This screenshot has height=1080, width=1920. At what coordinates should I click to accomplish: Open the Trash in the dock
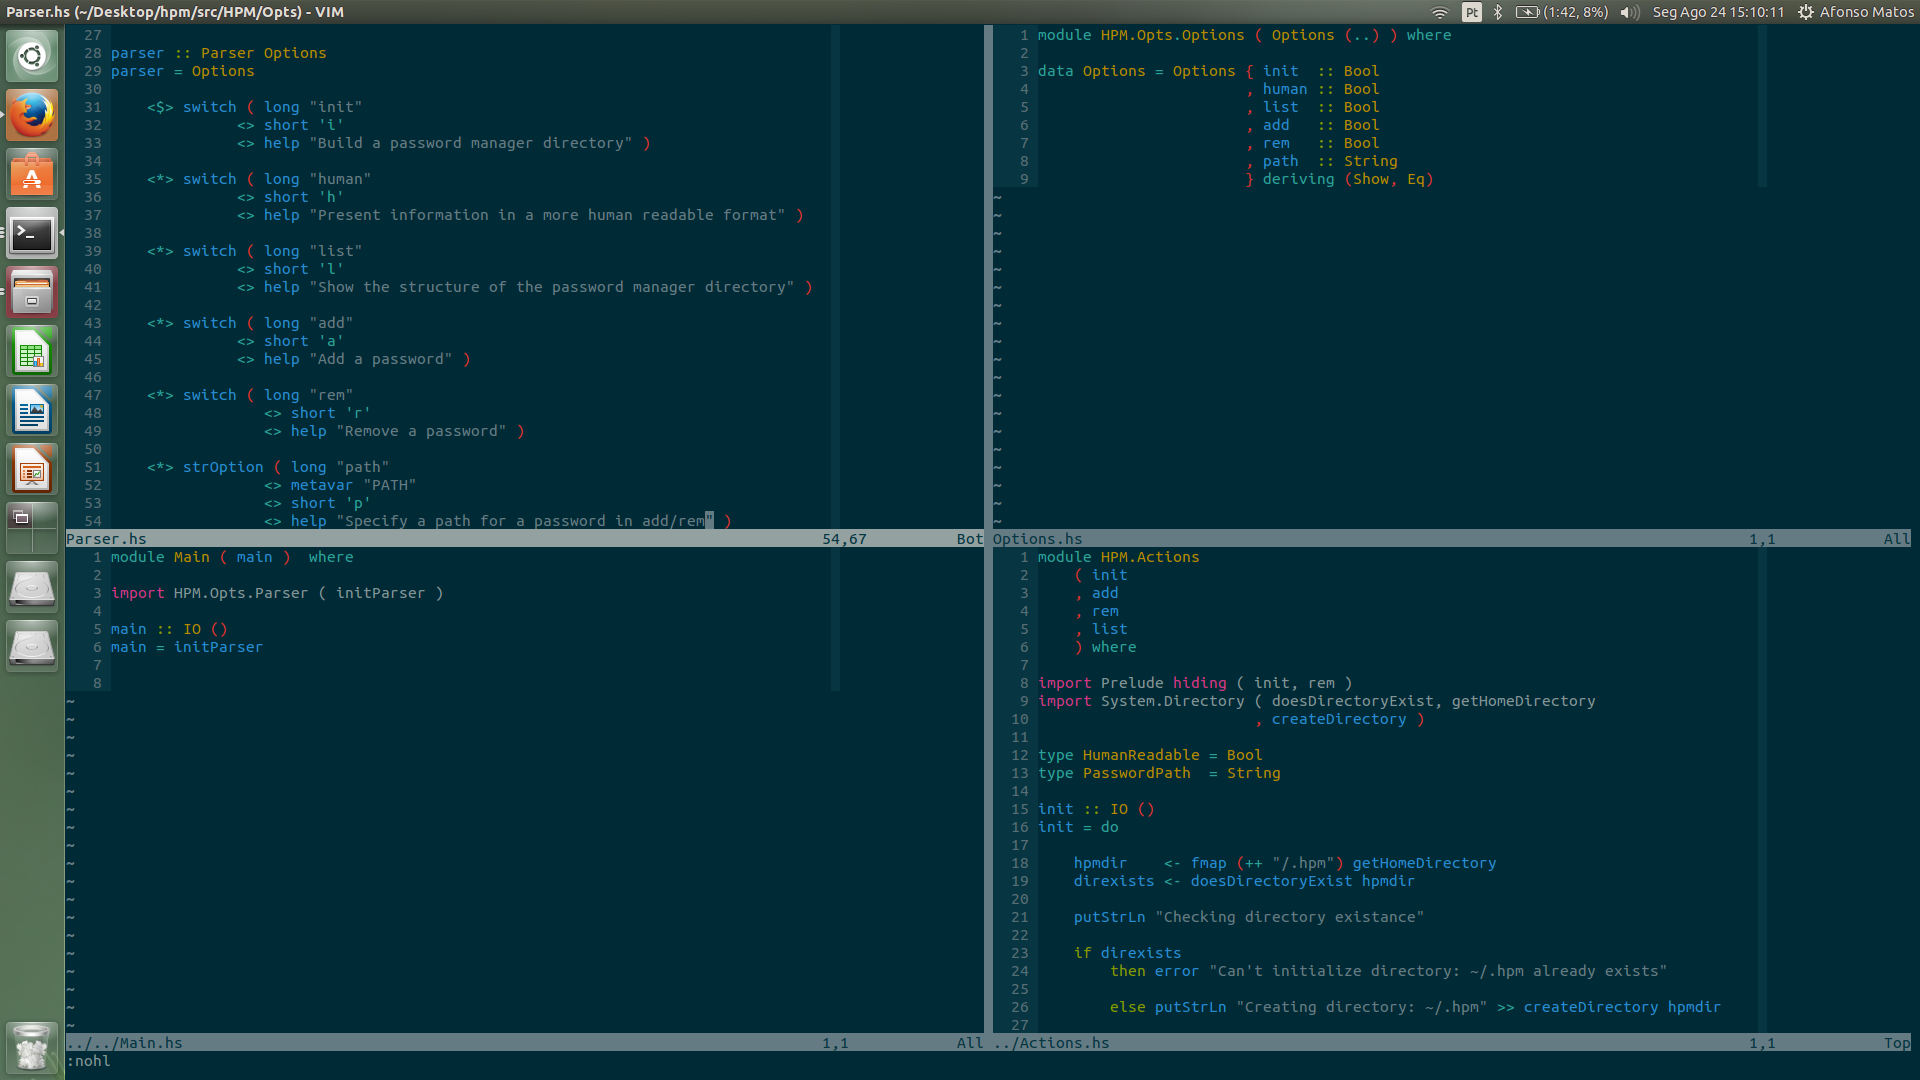(32, 1047)
